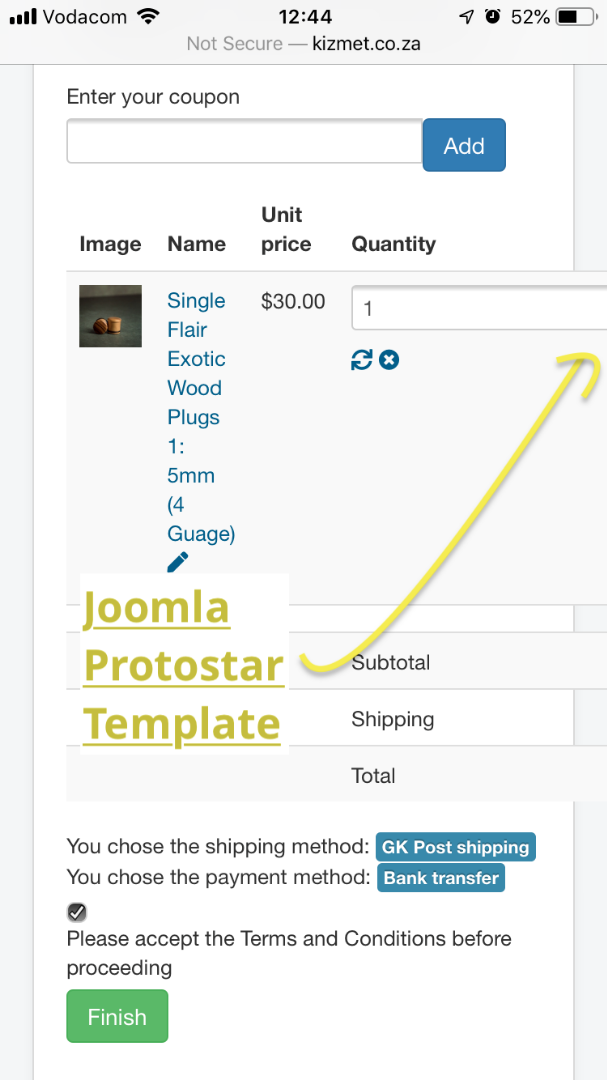Click the Quantity input field
This screenshot has width=607, height=1080.
coord(478,308)
